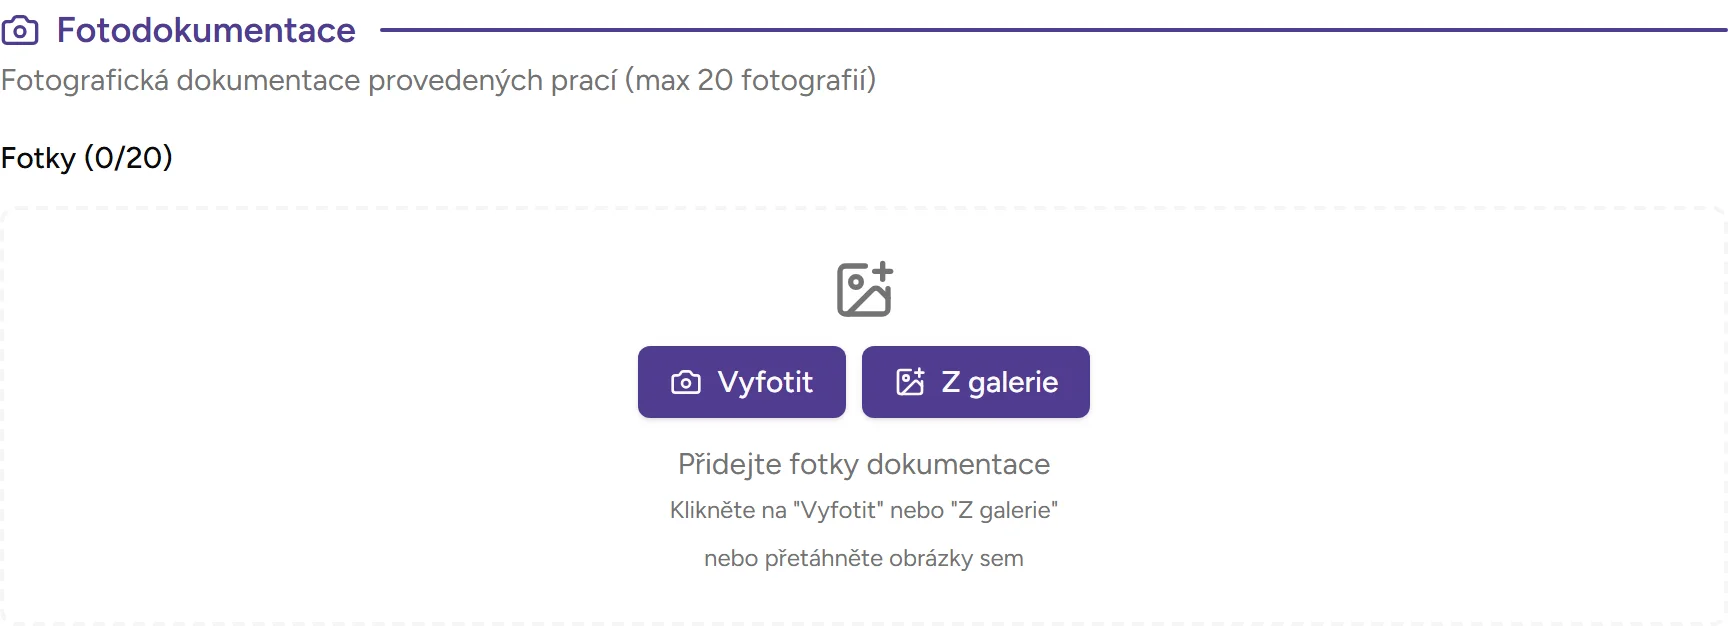Click the camera icon beside the Fotodokumentace heading

[x=21, y=30]
